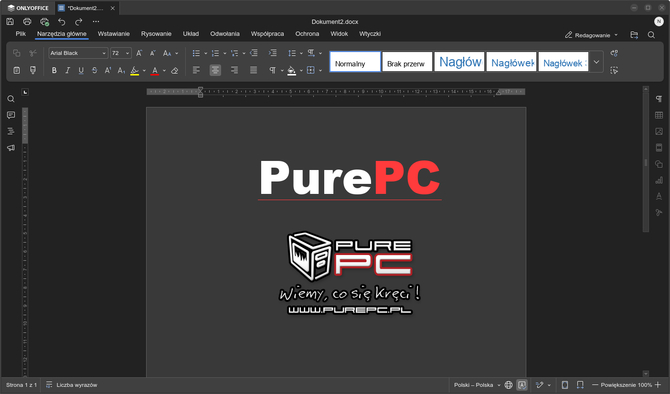670x394 pixels.
Task: Open table settings in right sidebar
Action: pos(659,115)
